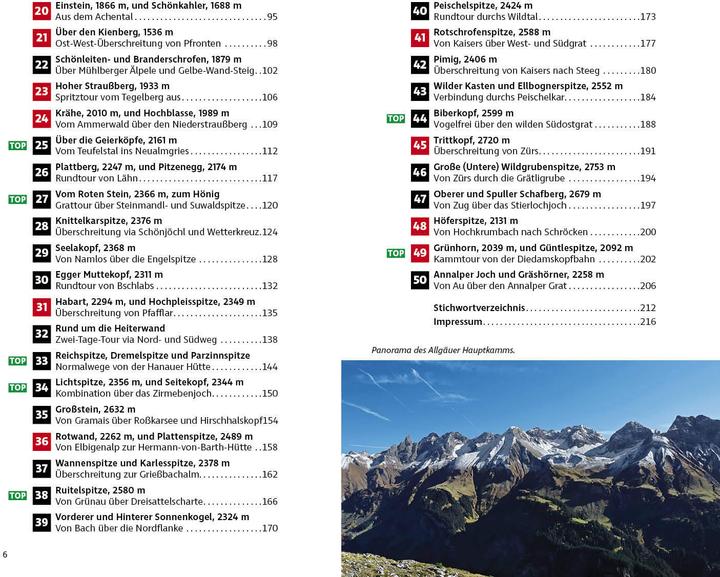This screenshot has width=720, height=577.
Task: Click the black number 33 tour badge
Action: [41, 361]
